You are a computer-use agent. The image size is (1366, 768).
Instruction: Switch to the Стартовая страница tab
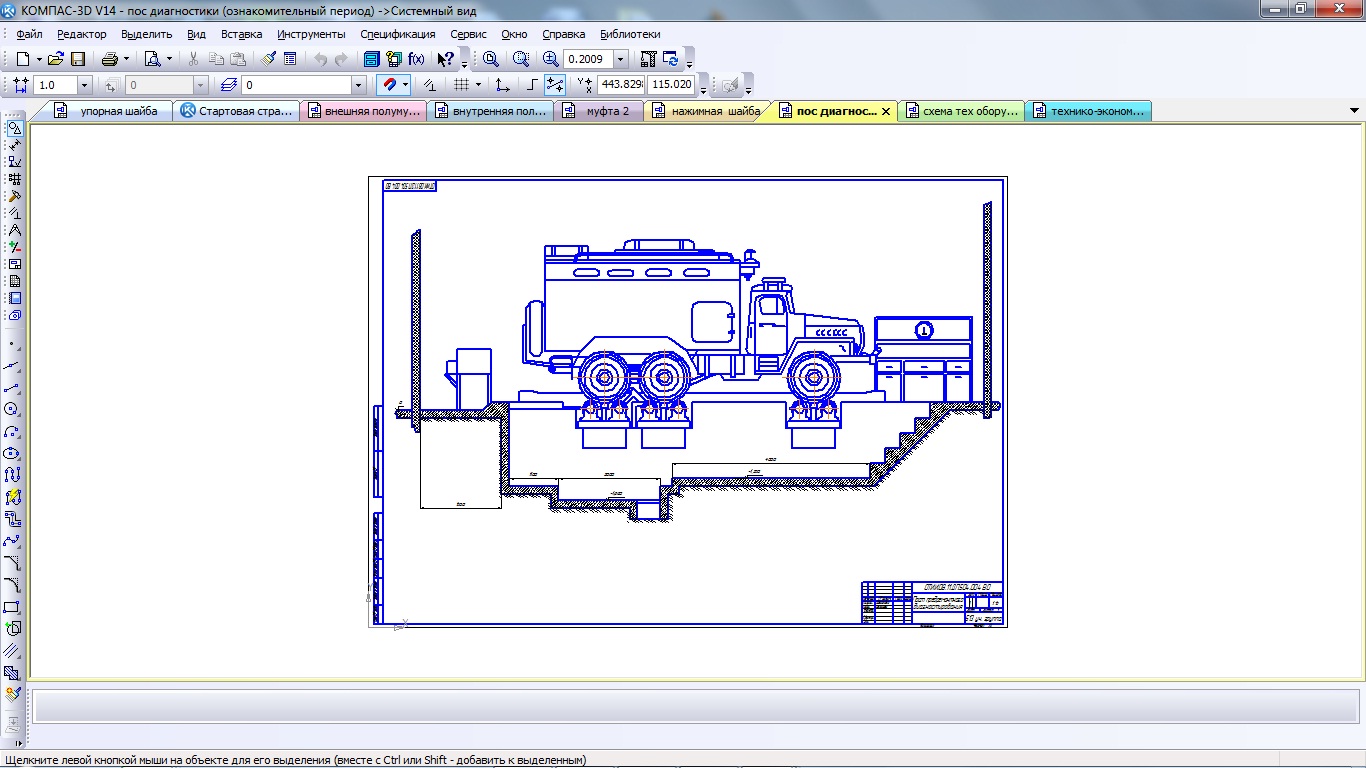pos(236,111)
